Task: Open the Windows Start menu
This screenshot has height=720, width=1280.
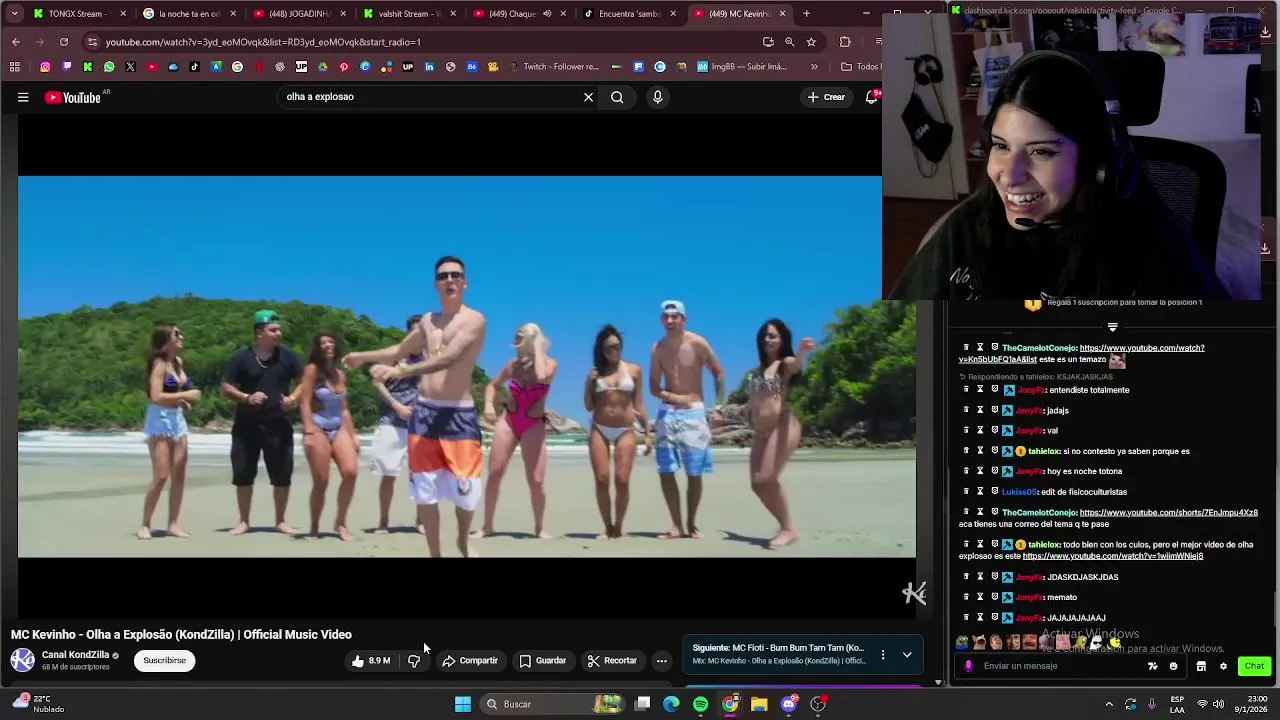Action: 463,704
